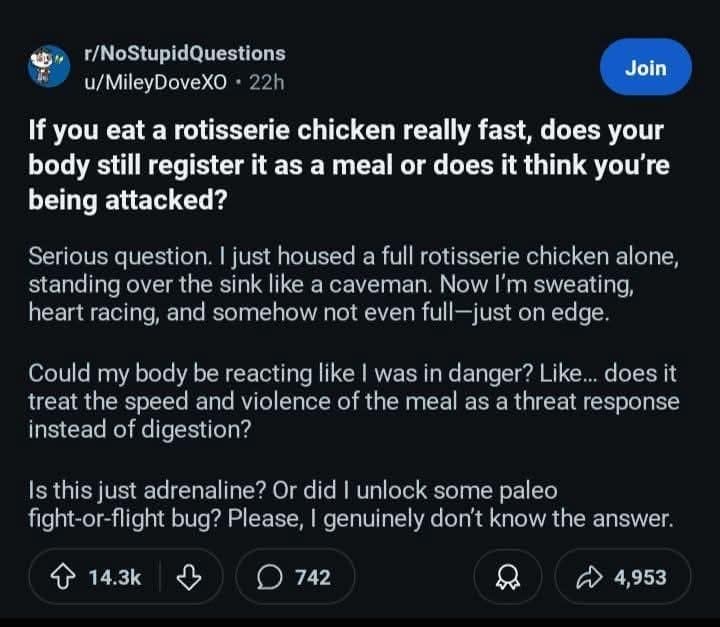The width and height of the screenshot is (720, 627).
Task: Join the r/NoStupidQuestions community
Action: click(x=645, y=68)
